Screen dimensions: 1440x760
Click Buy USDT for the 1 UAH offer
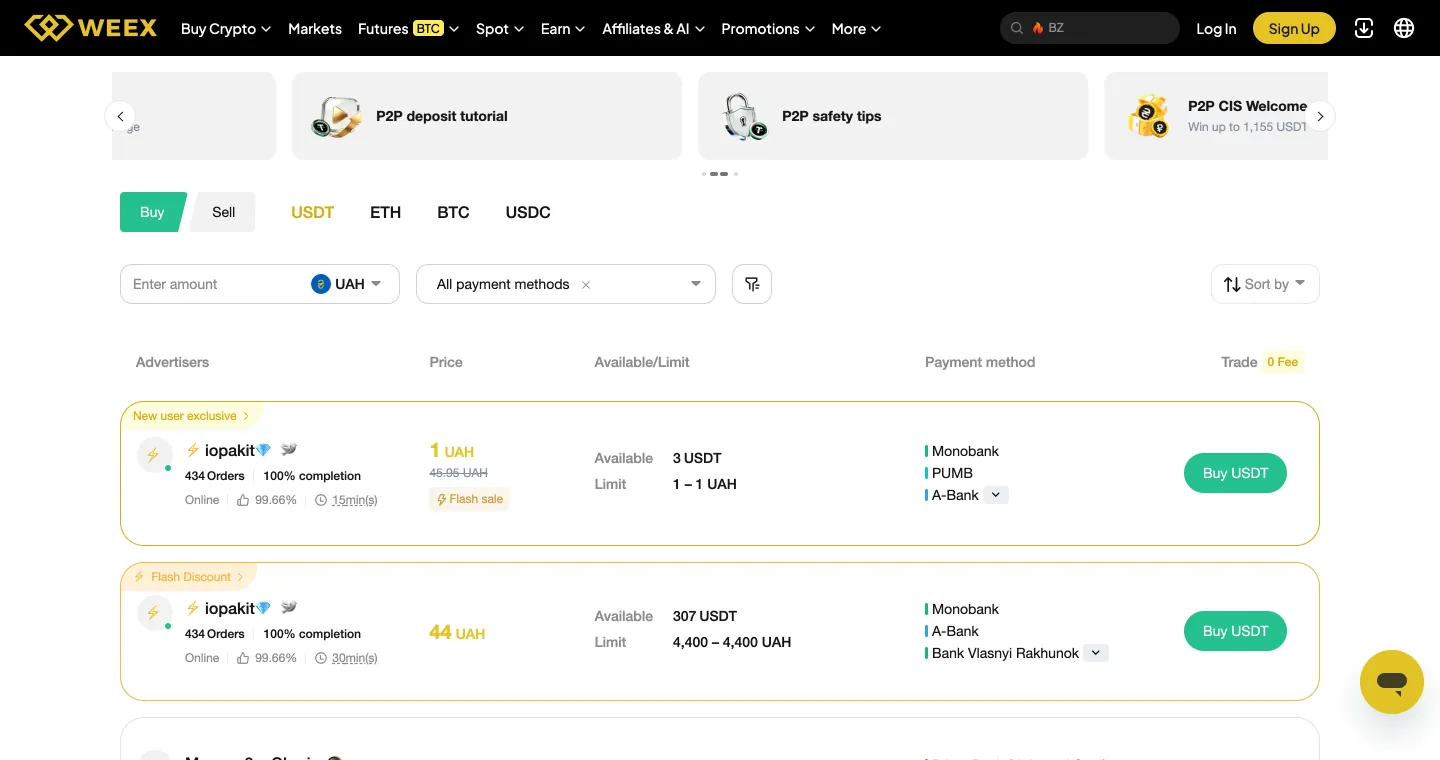coord(1235,473)
